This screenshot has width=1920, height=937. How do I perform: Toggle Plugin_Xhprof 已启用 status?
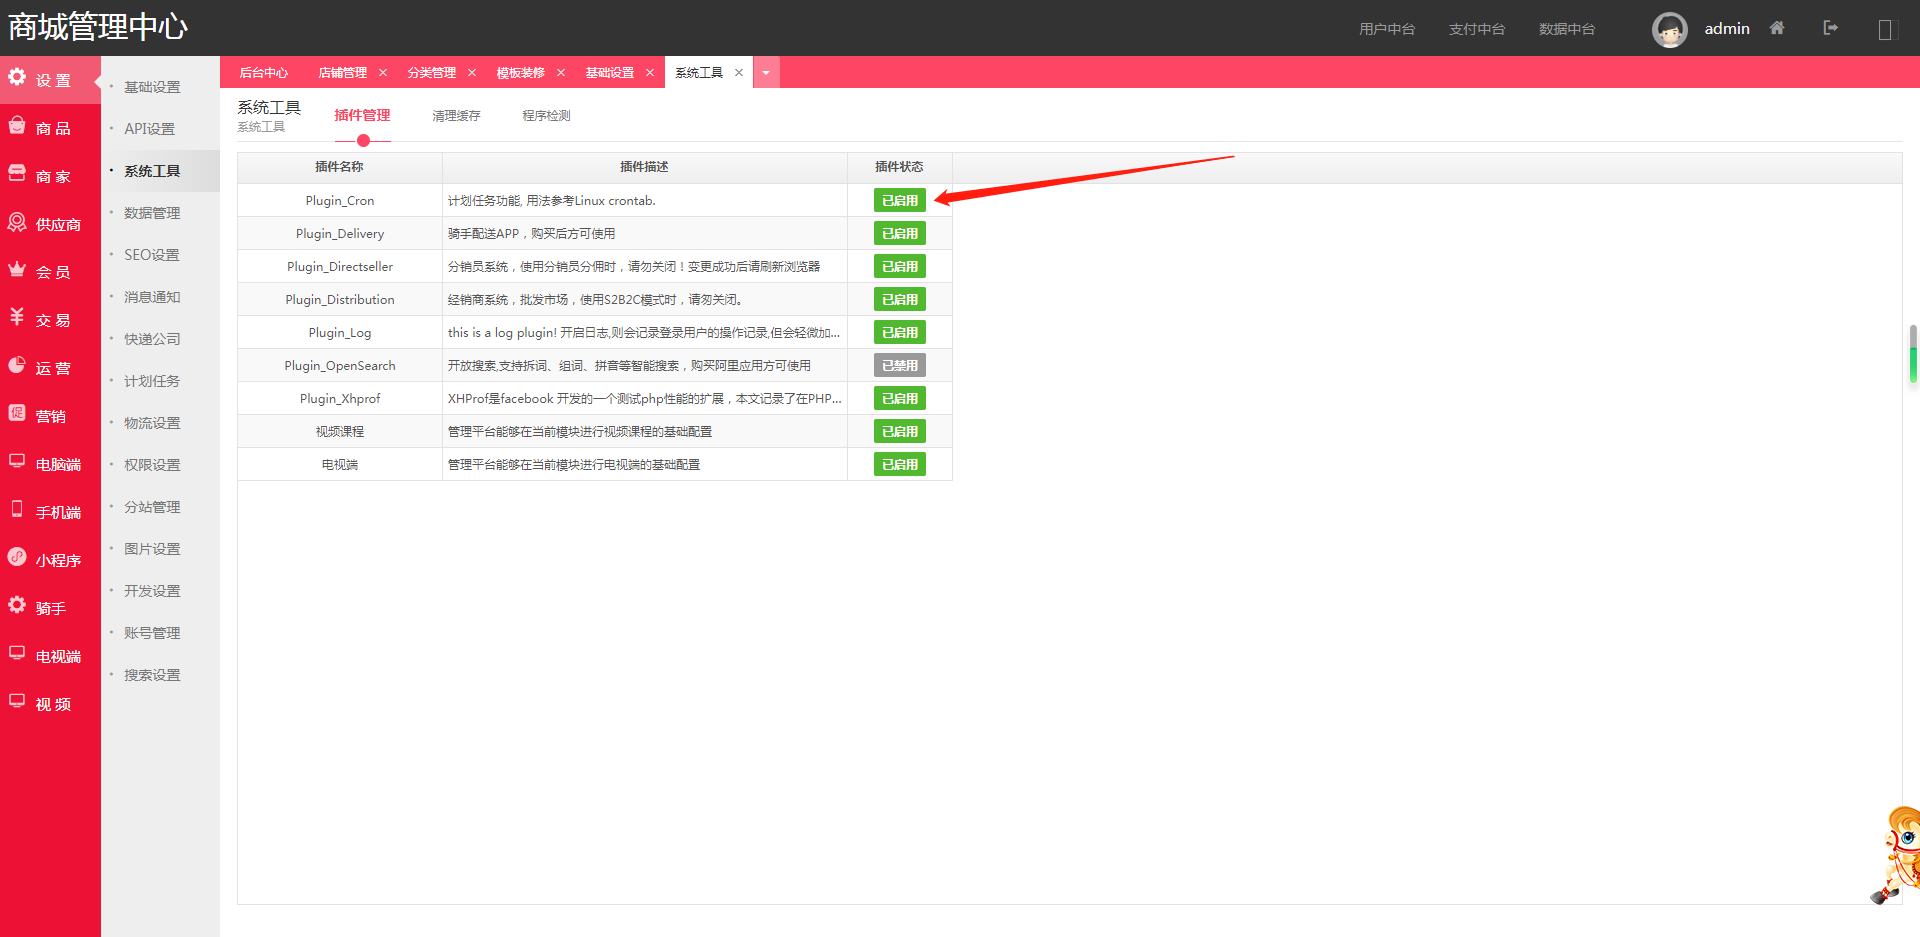[x=900, y=398]
